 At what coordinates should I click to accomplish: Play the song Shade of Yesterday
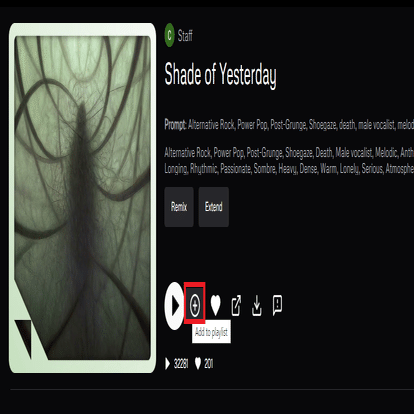[174, 306]
